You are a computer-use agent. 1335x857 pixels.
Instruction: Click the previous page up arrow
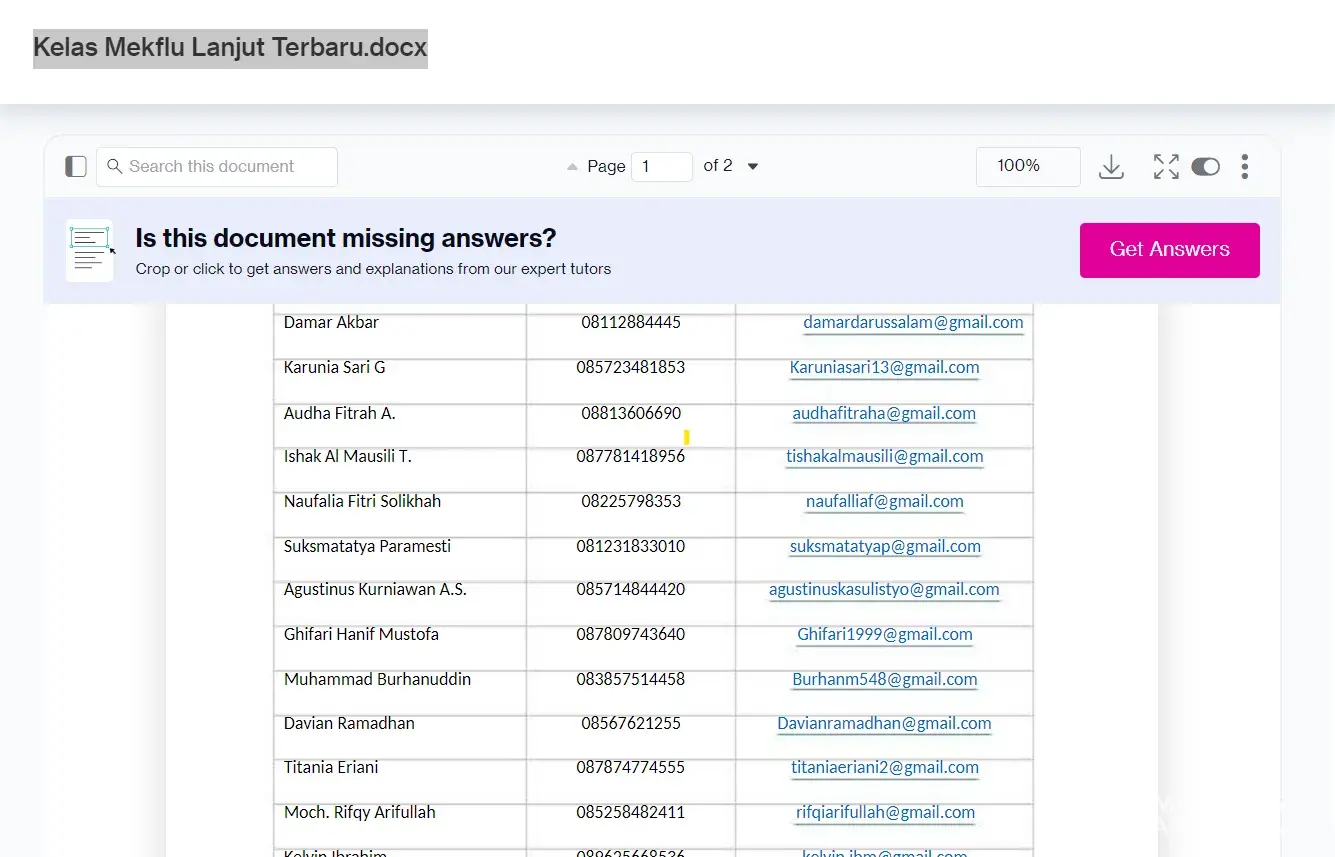pos(572,167)
